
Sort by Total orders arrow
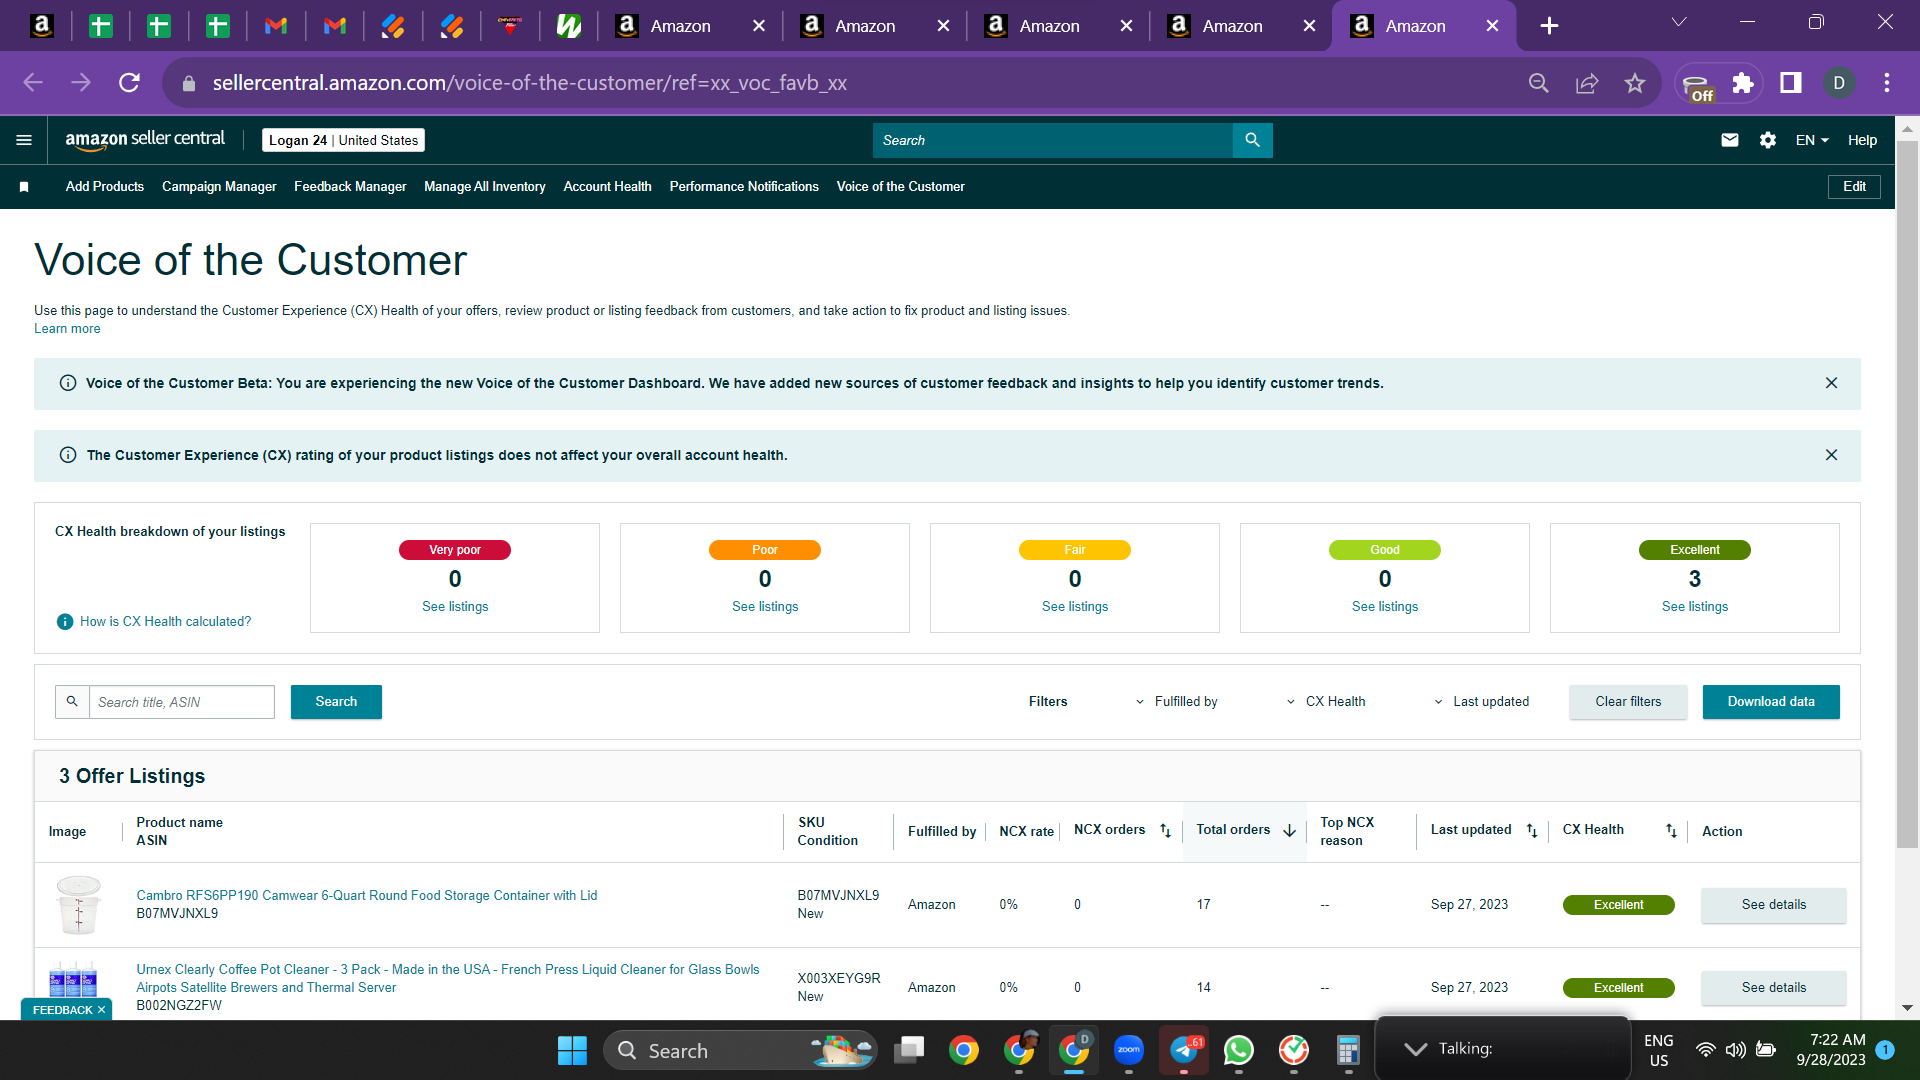click(1289, 830)
